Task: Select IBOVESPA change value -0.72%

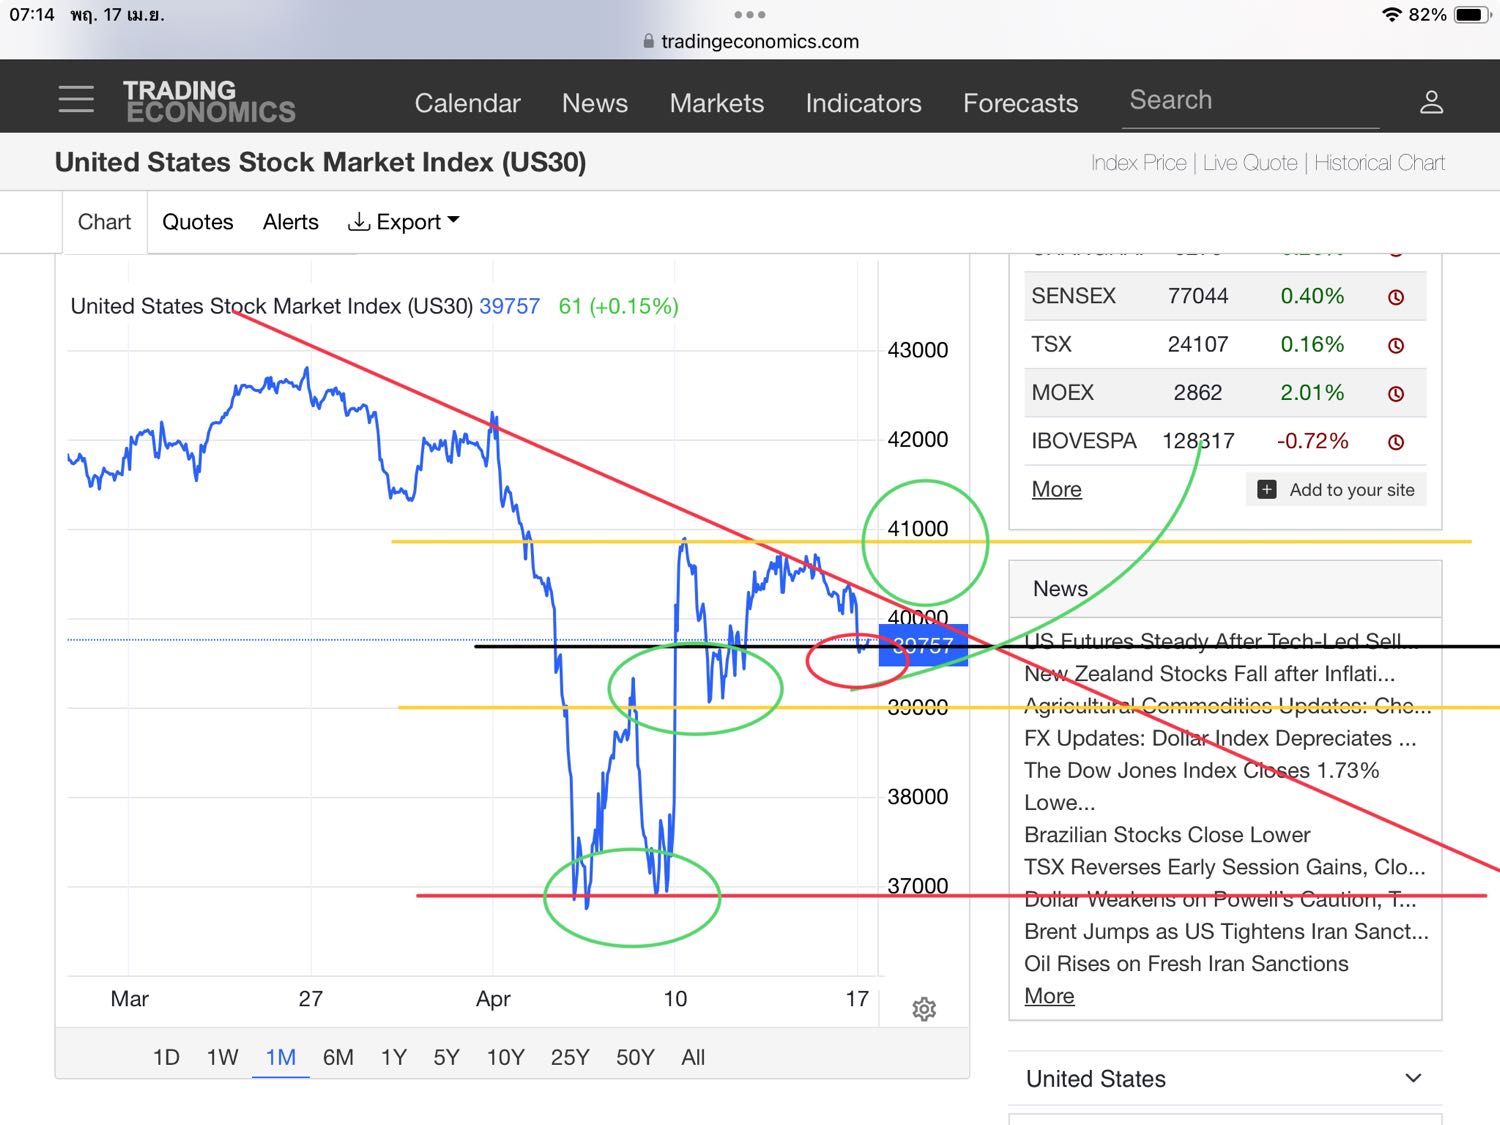Action: click(x=1312, y=441)
